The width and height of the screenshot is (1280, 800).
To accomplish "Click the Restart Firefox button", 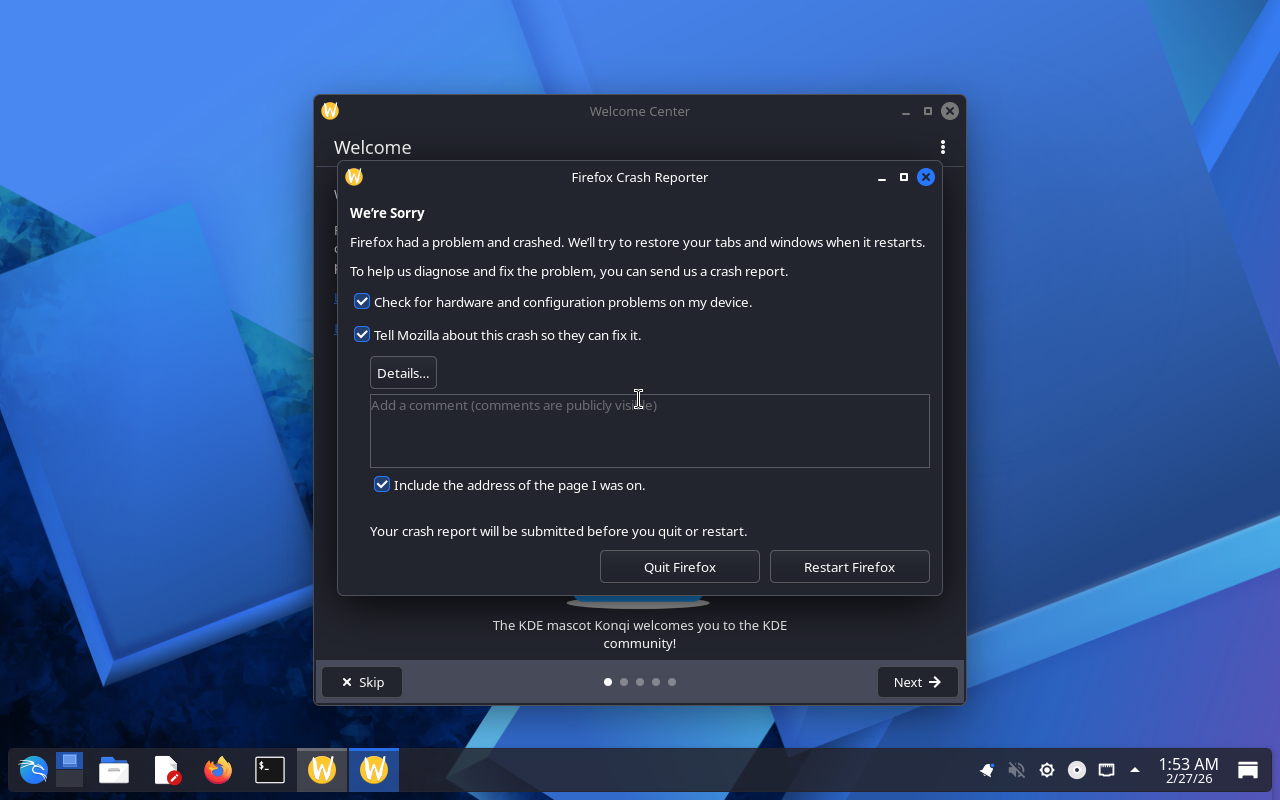I will point(849,567).
